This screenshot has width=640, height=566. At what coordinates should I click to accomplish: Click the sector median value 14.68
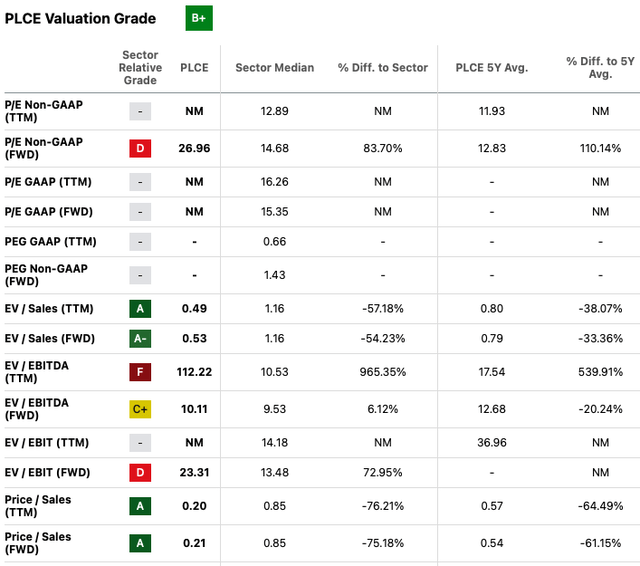click(275, 148)
